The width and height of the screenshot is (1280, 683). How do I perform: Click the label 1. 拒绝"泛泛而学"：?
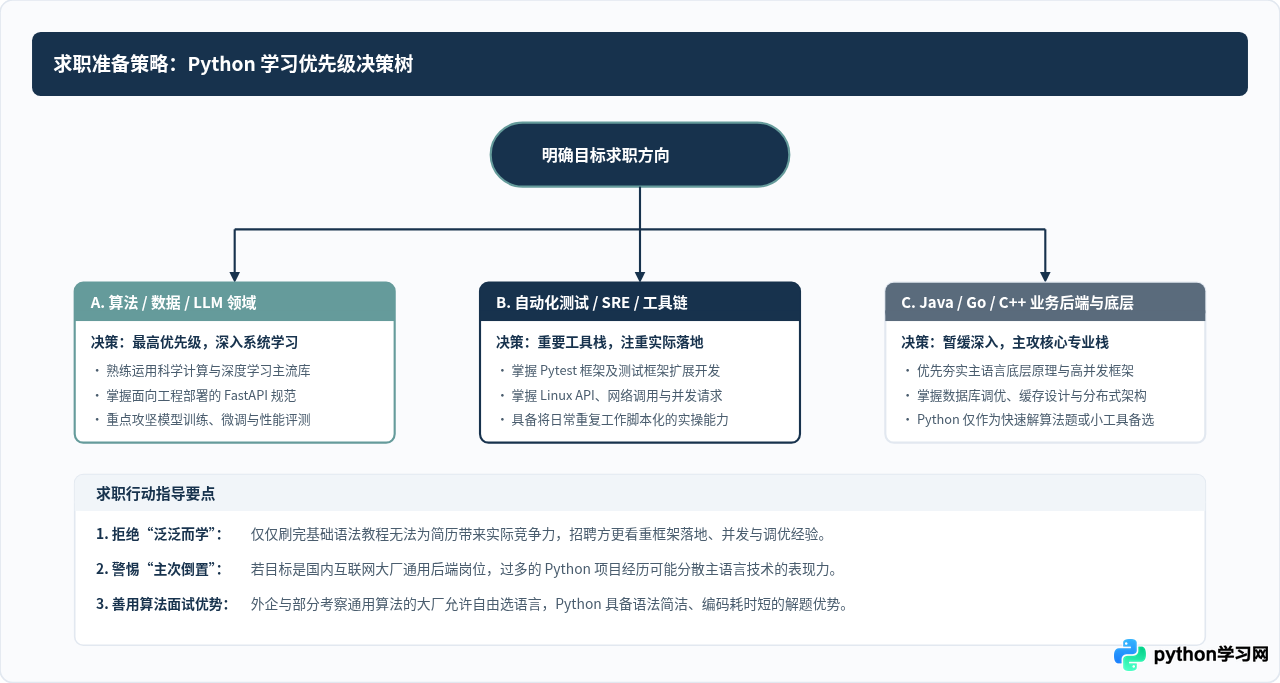[161, 534]
